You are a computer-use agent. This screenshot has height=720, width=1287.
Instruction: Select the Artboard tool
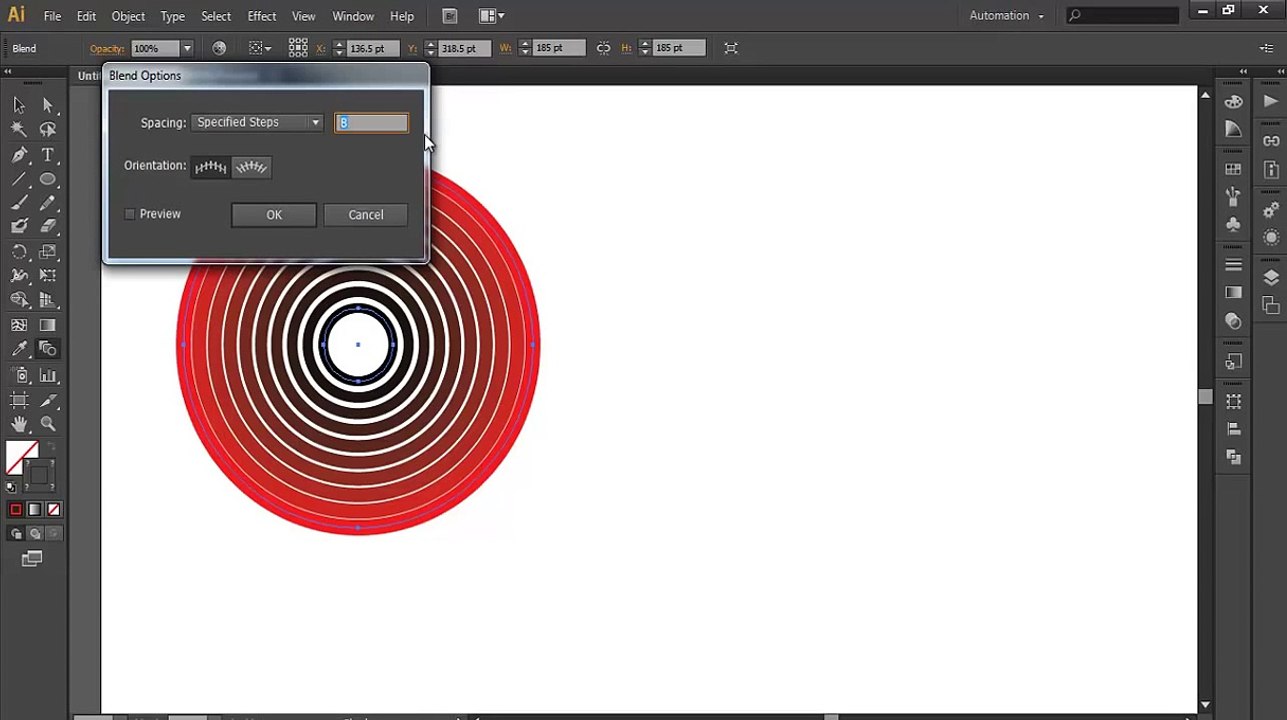[x=19, y=400]
